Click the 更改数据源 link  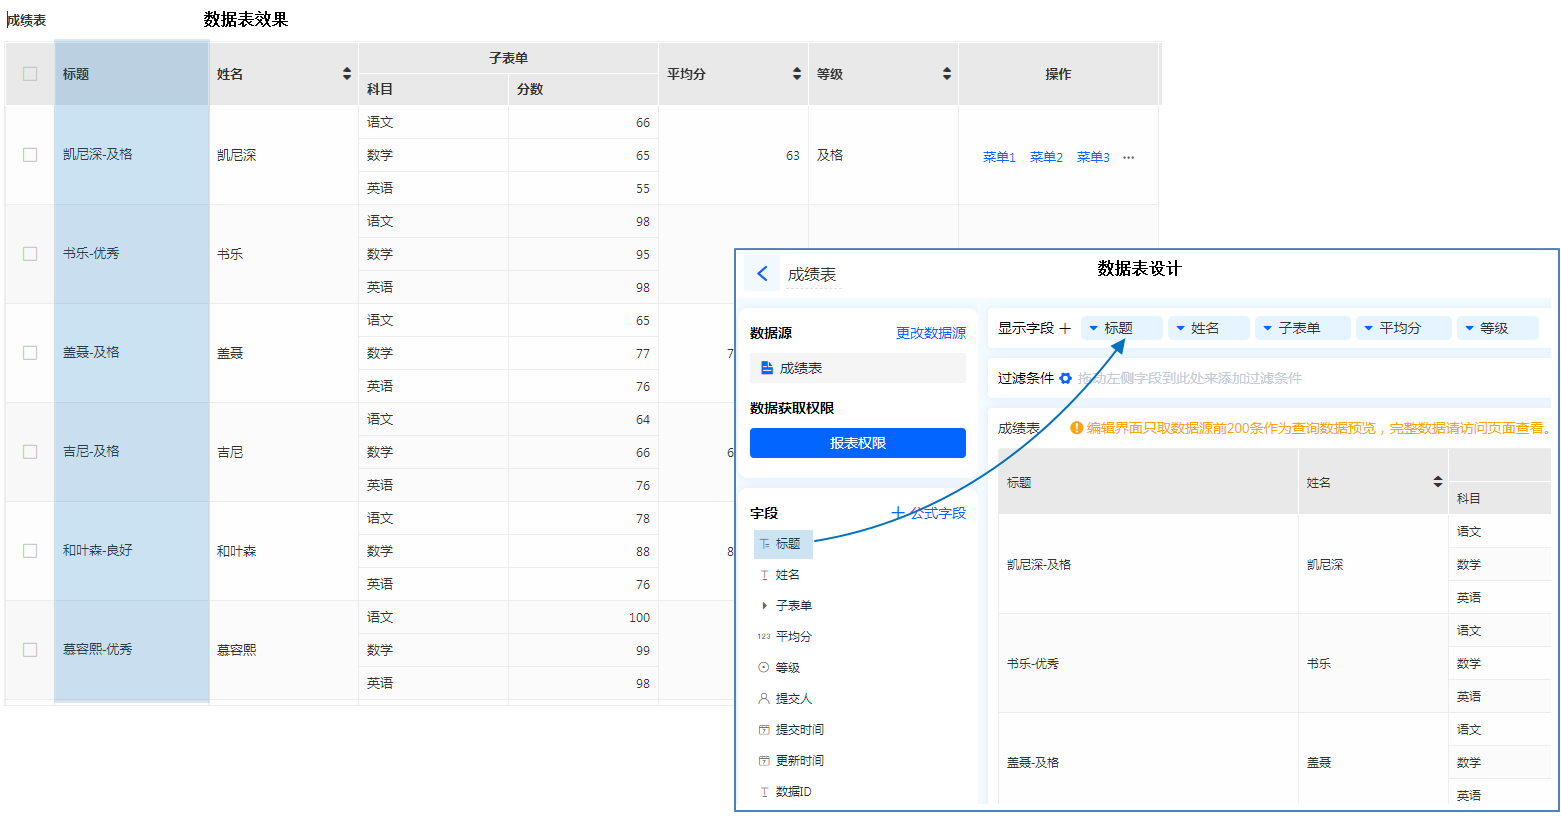point(930,333)
